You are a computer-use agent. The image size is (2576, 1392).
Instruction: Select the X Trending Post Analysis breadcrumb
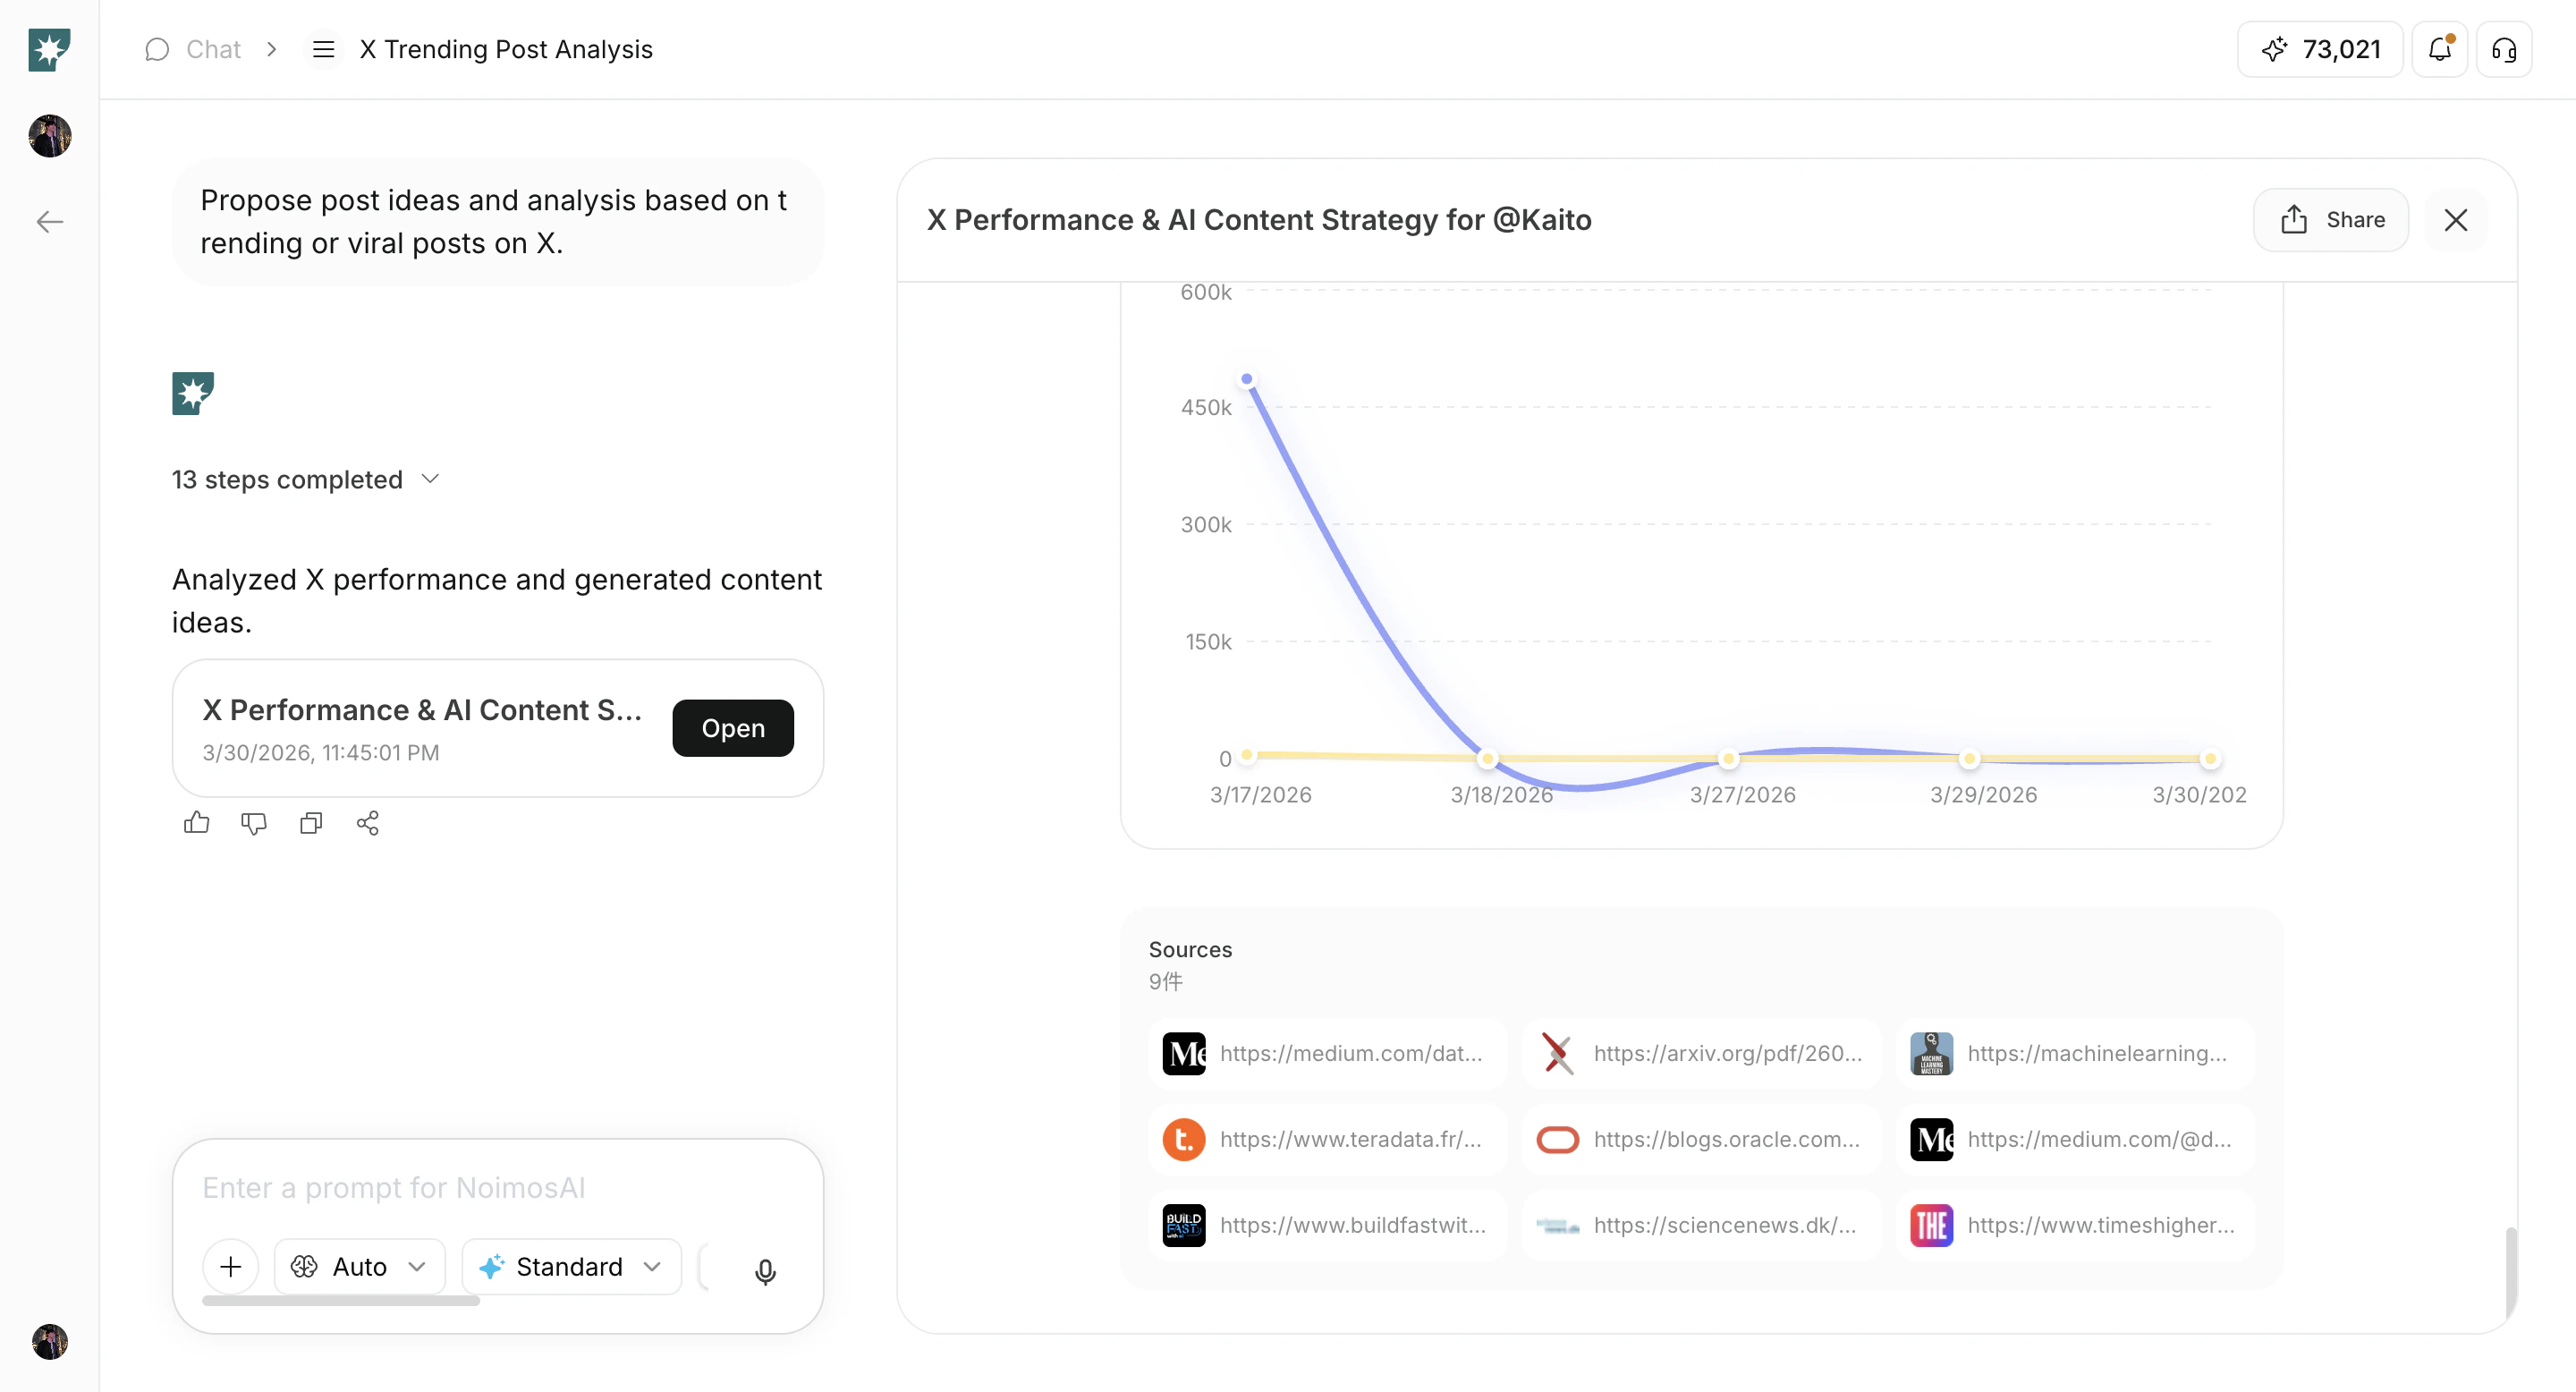[x=506, y=49]
